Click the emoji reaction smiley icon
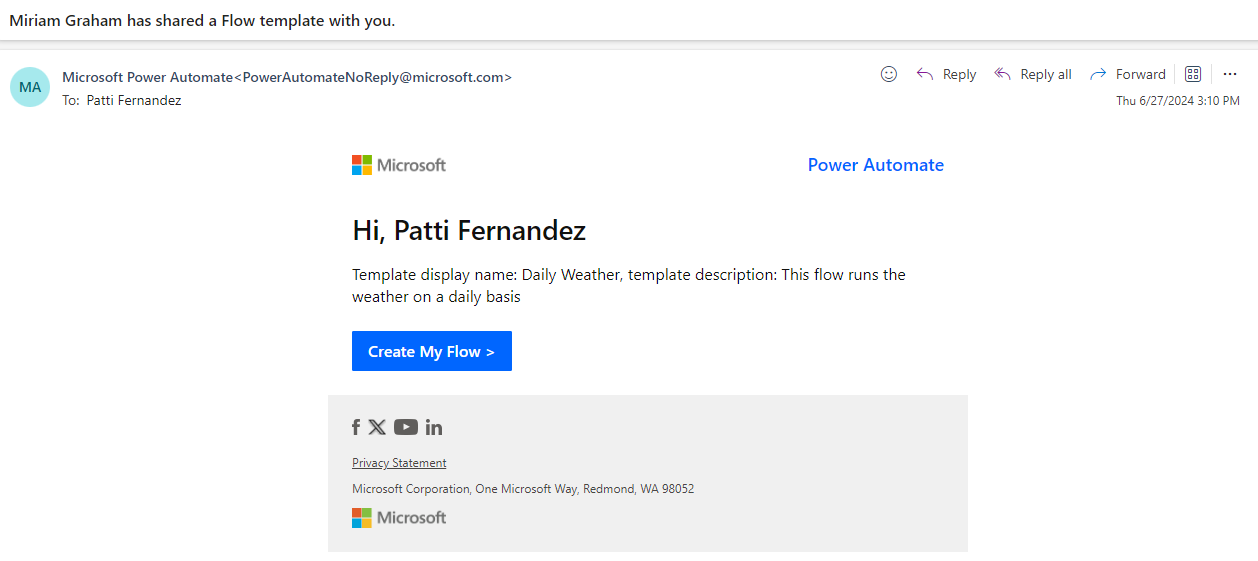 [x=889, y=74]
